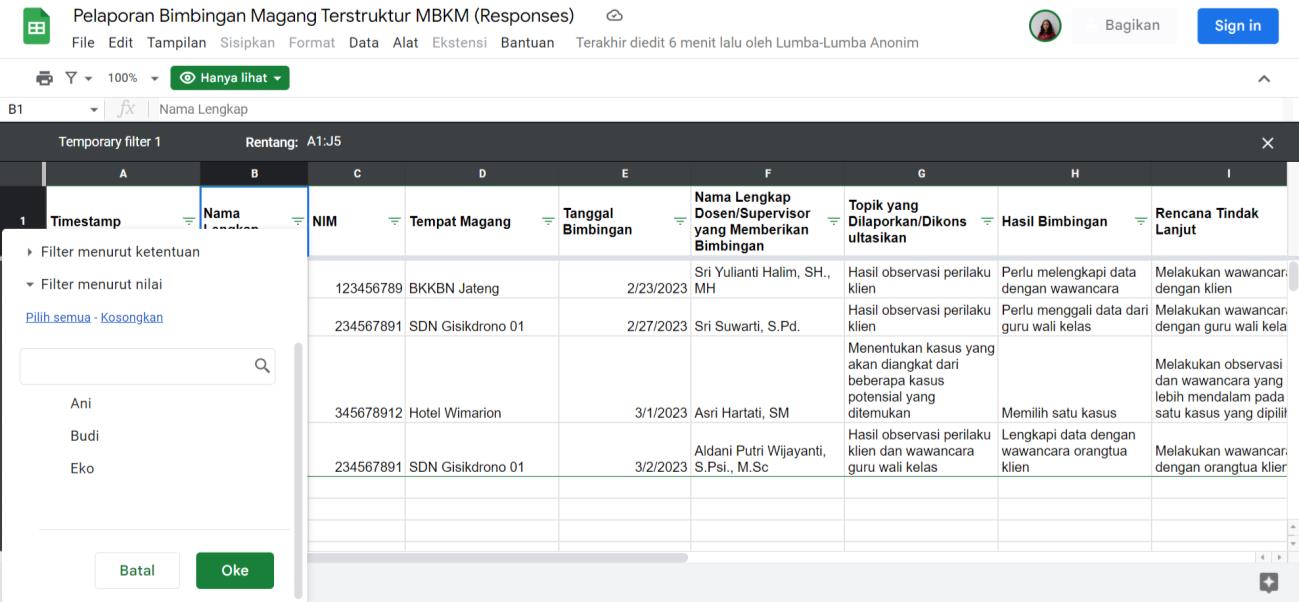Screen dimensions: 1299x602
Task: Select column C header
Action: [x=357, y=174]
